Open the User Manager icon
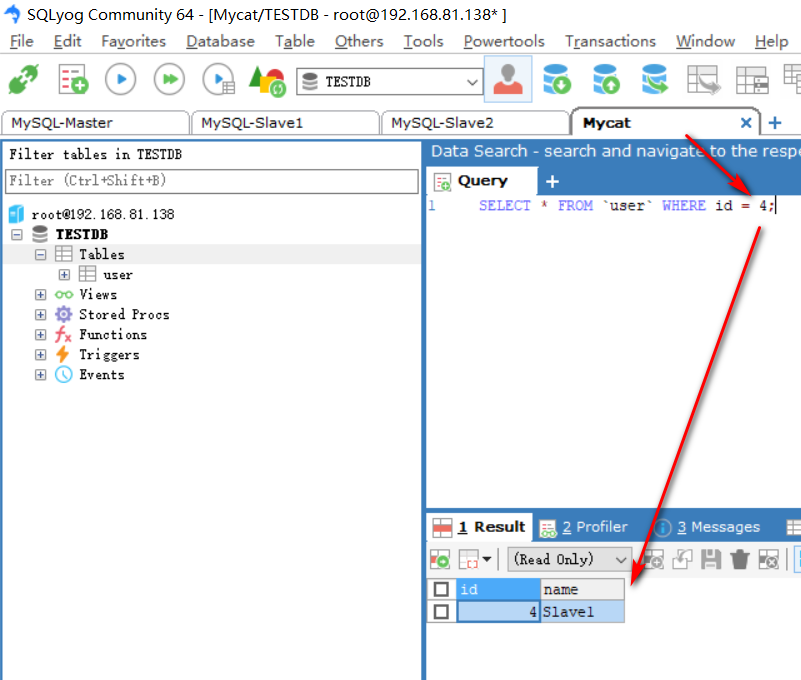This screenshot has height=680, width=801. [508, 79]
